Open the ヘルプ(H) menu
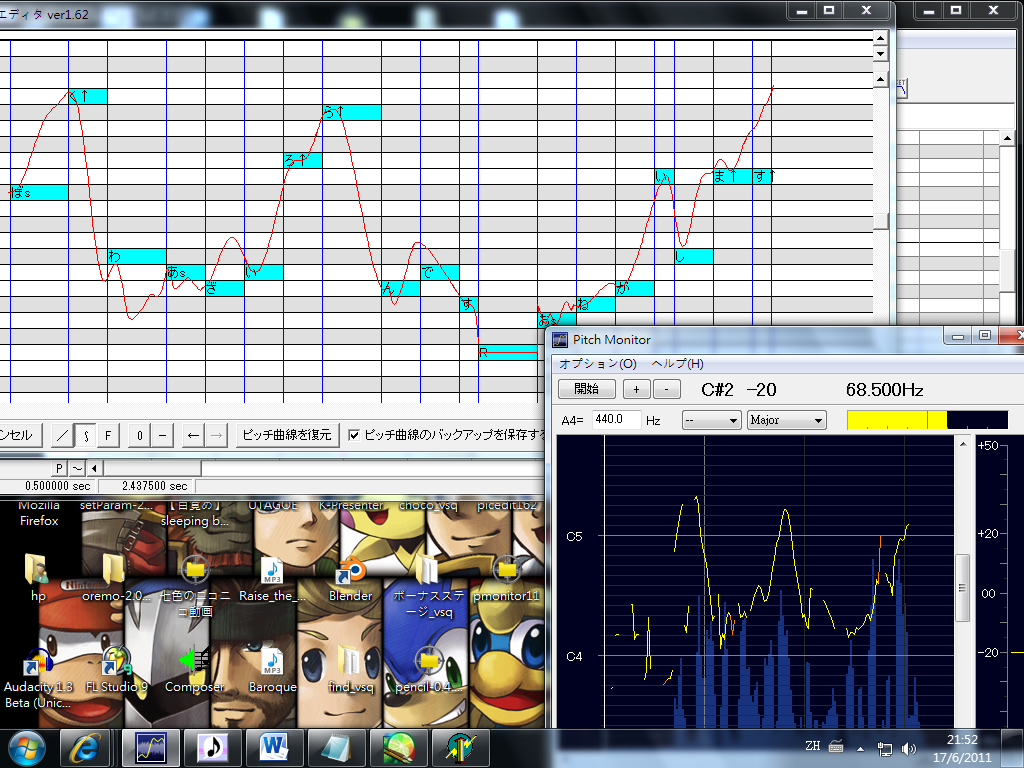This screenshot has width=1024, height=768. pyautogui.click(x=677, y=364)
